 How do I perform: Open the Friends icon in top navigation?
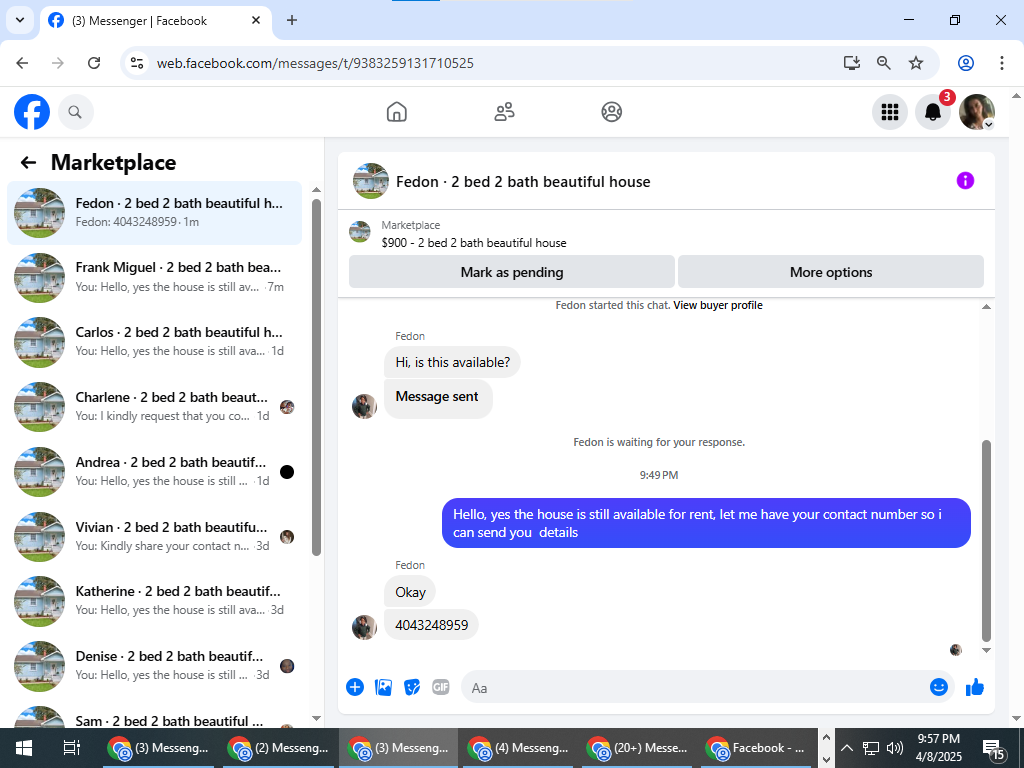tap(504, 112)
